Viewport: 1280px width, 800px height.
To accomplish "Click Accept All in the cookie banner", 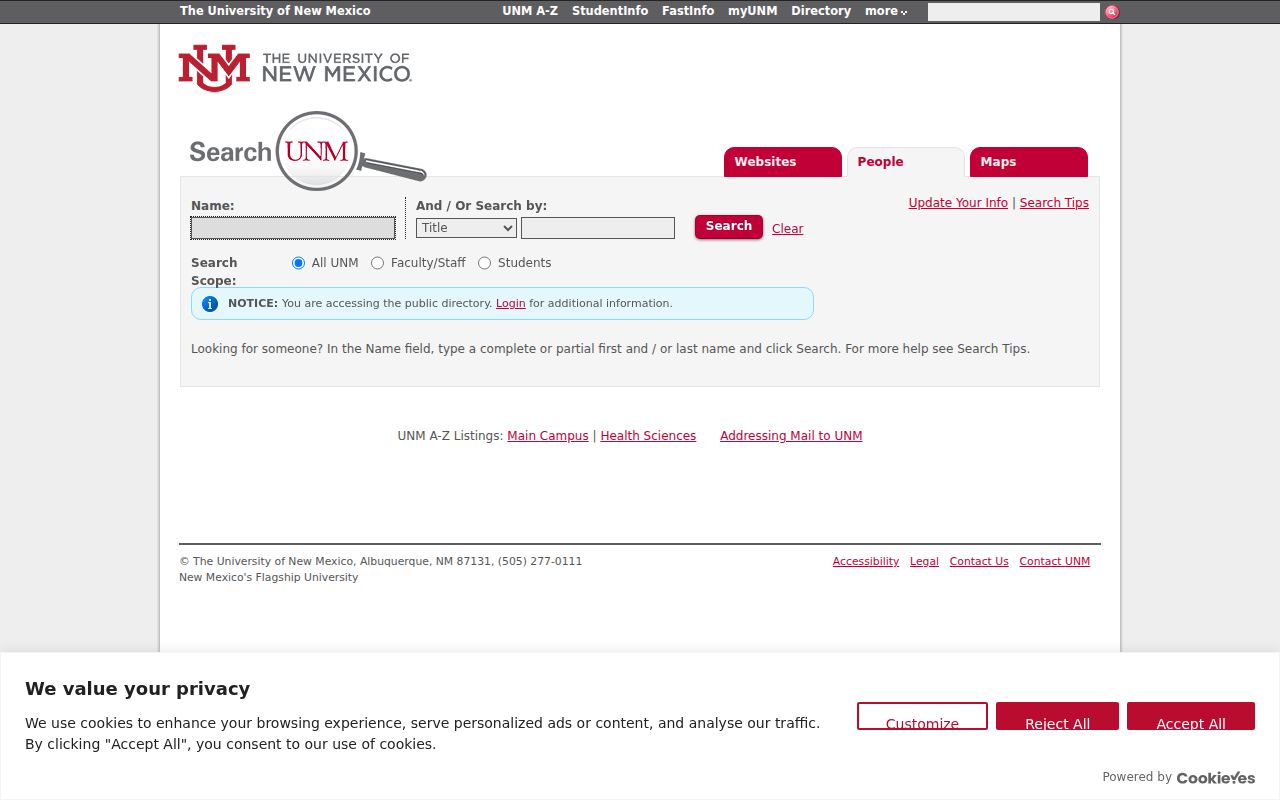I will tap(1191, 716).
